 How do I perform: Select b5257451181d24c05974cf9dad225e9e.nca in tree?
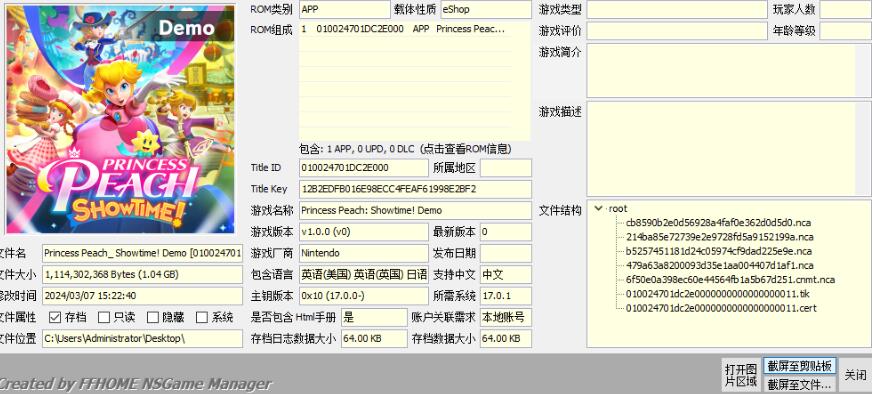[719, 251]
